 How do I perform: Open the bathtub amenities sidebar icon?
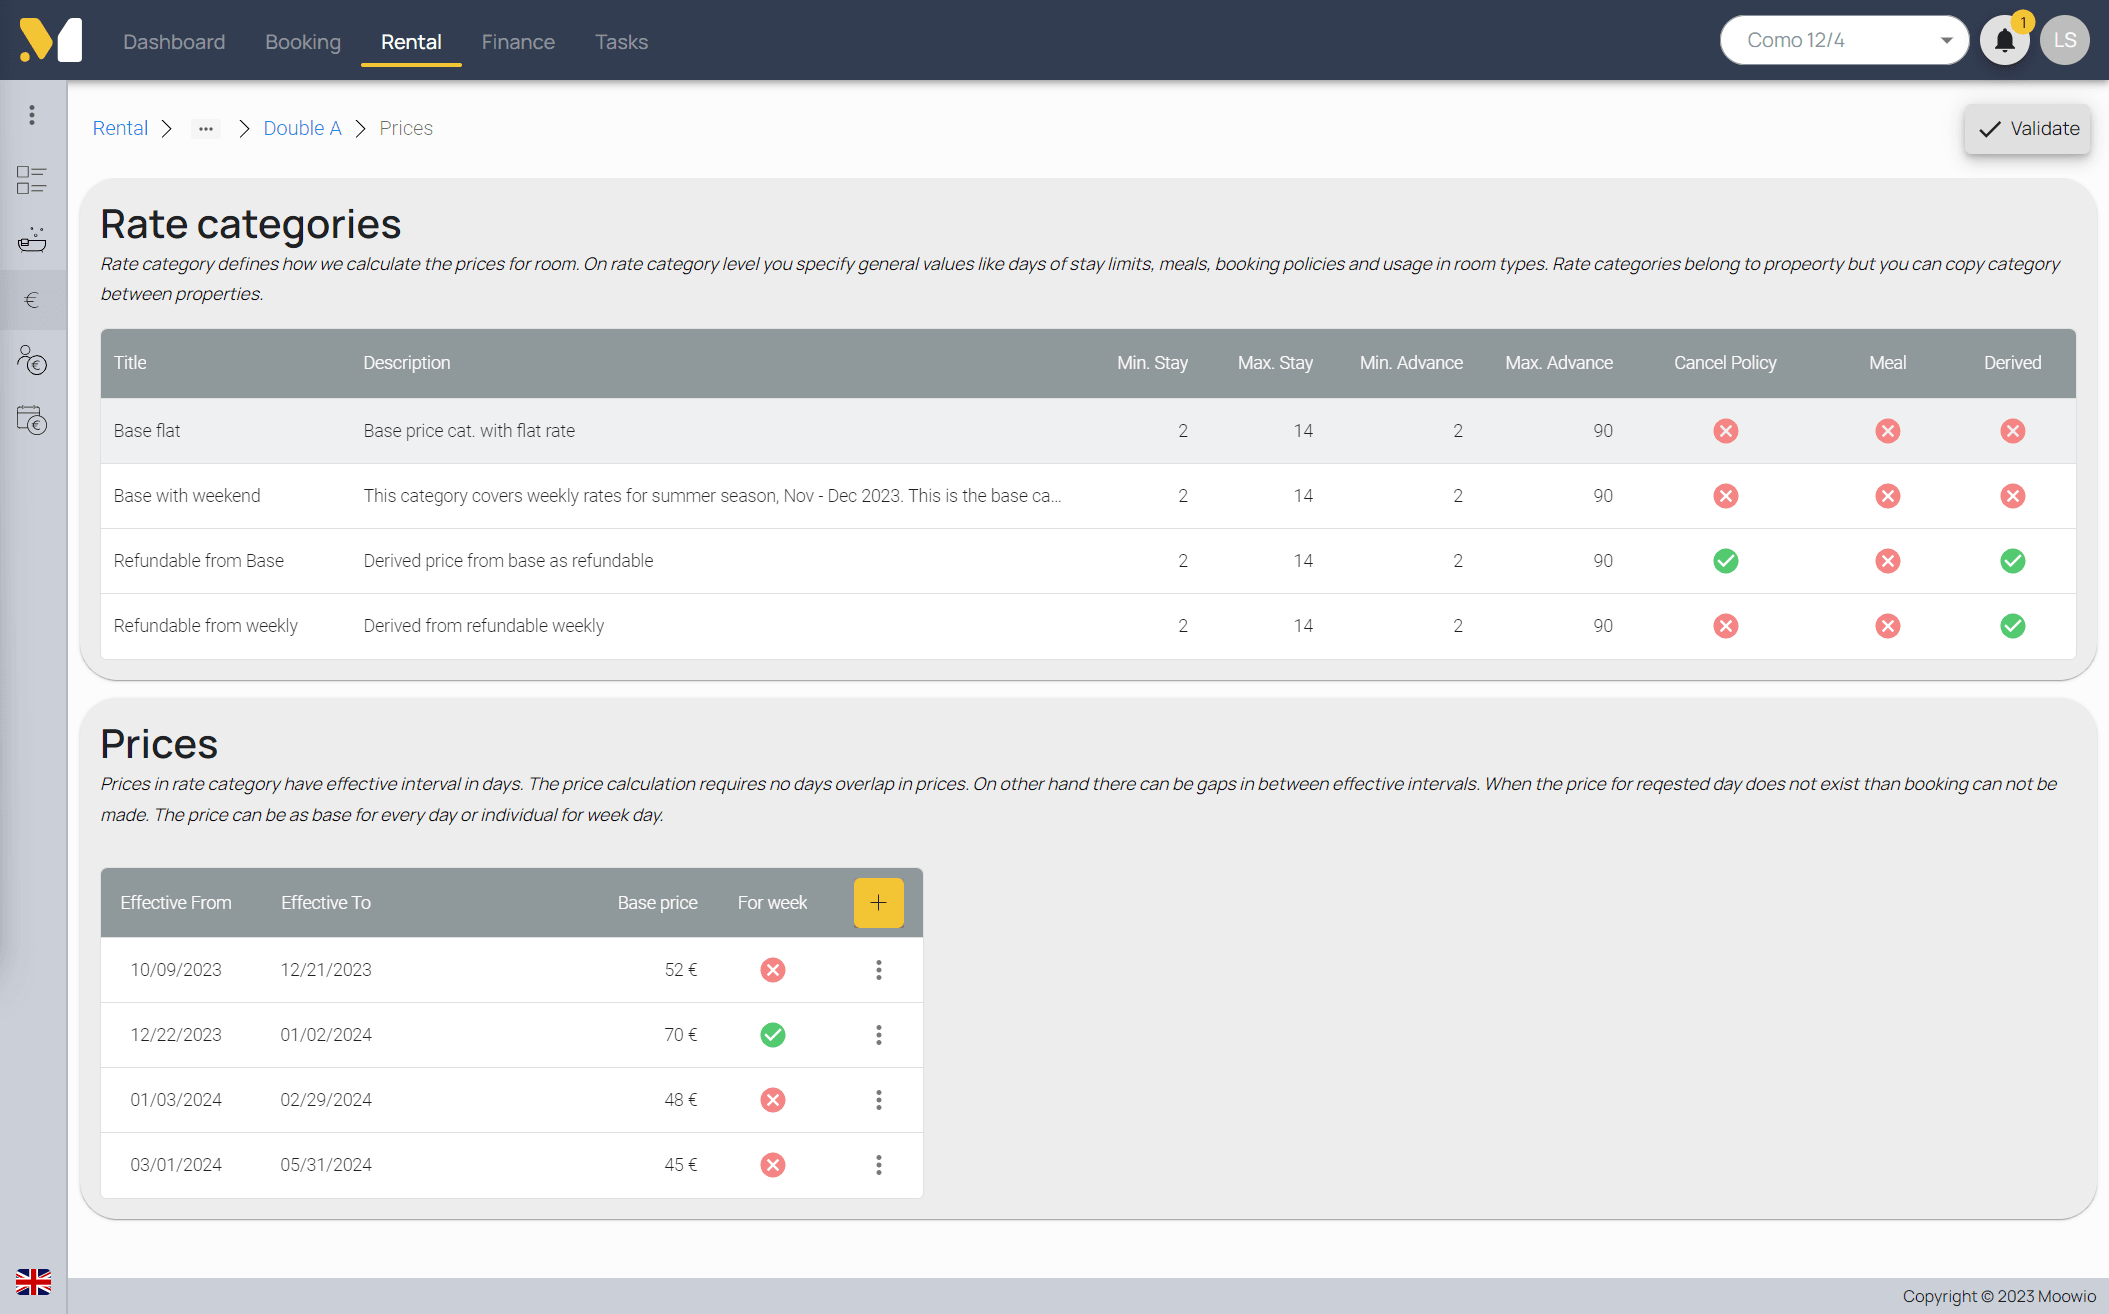point(32,240)
